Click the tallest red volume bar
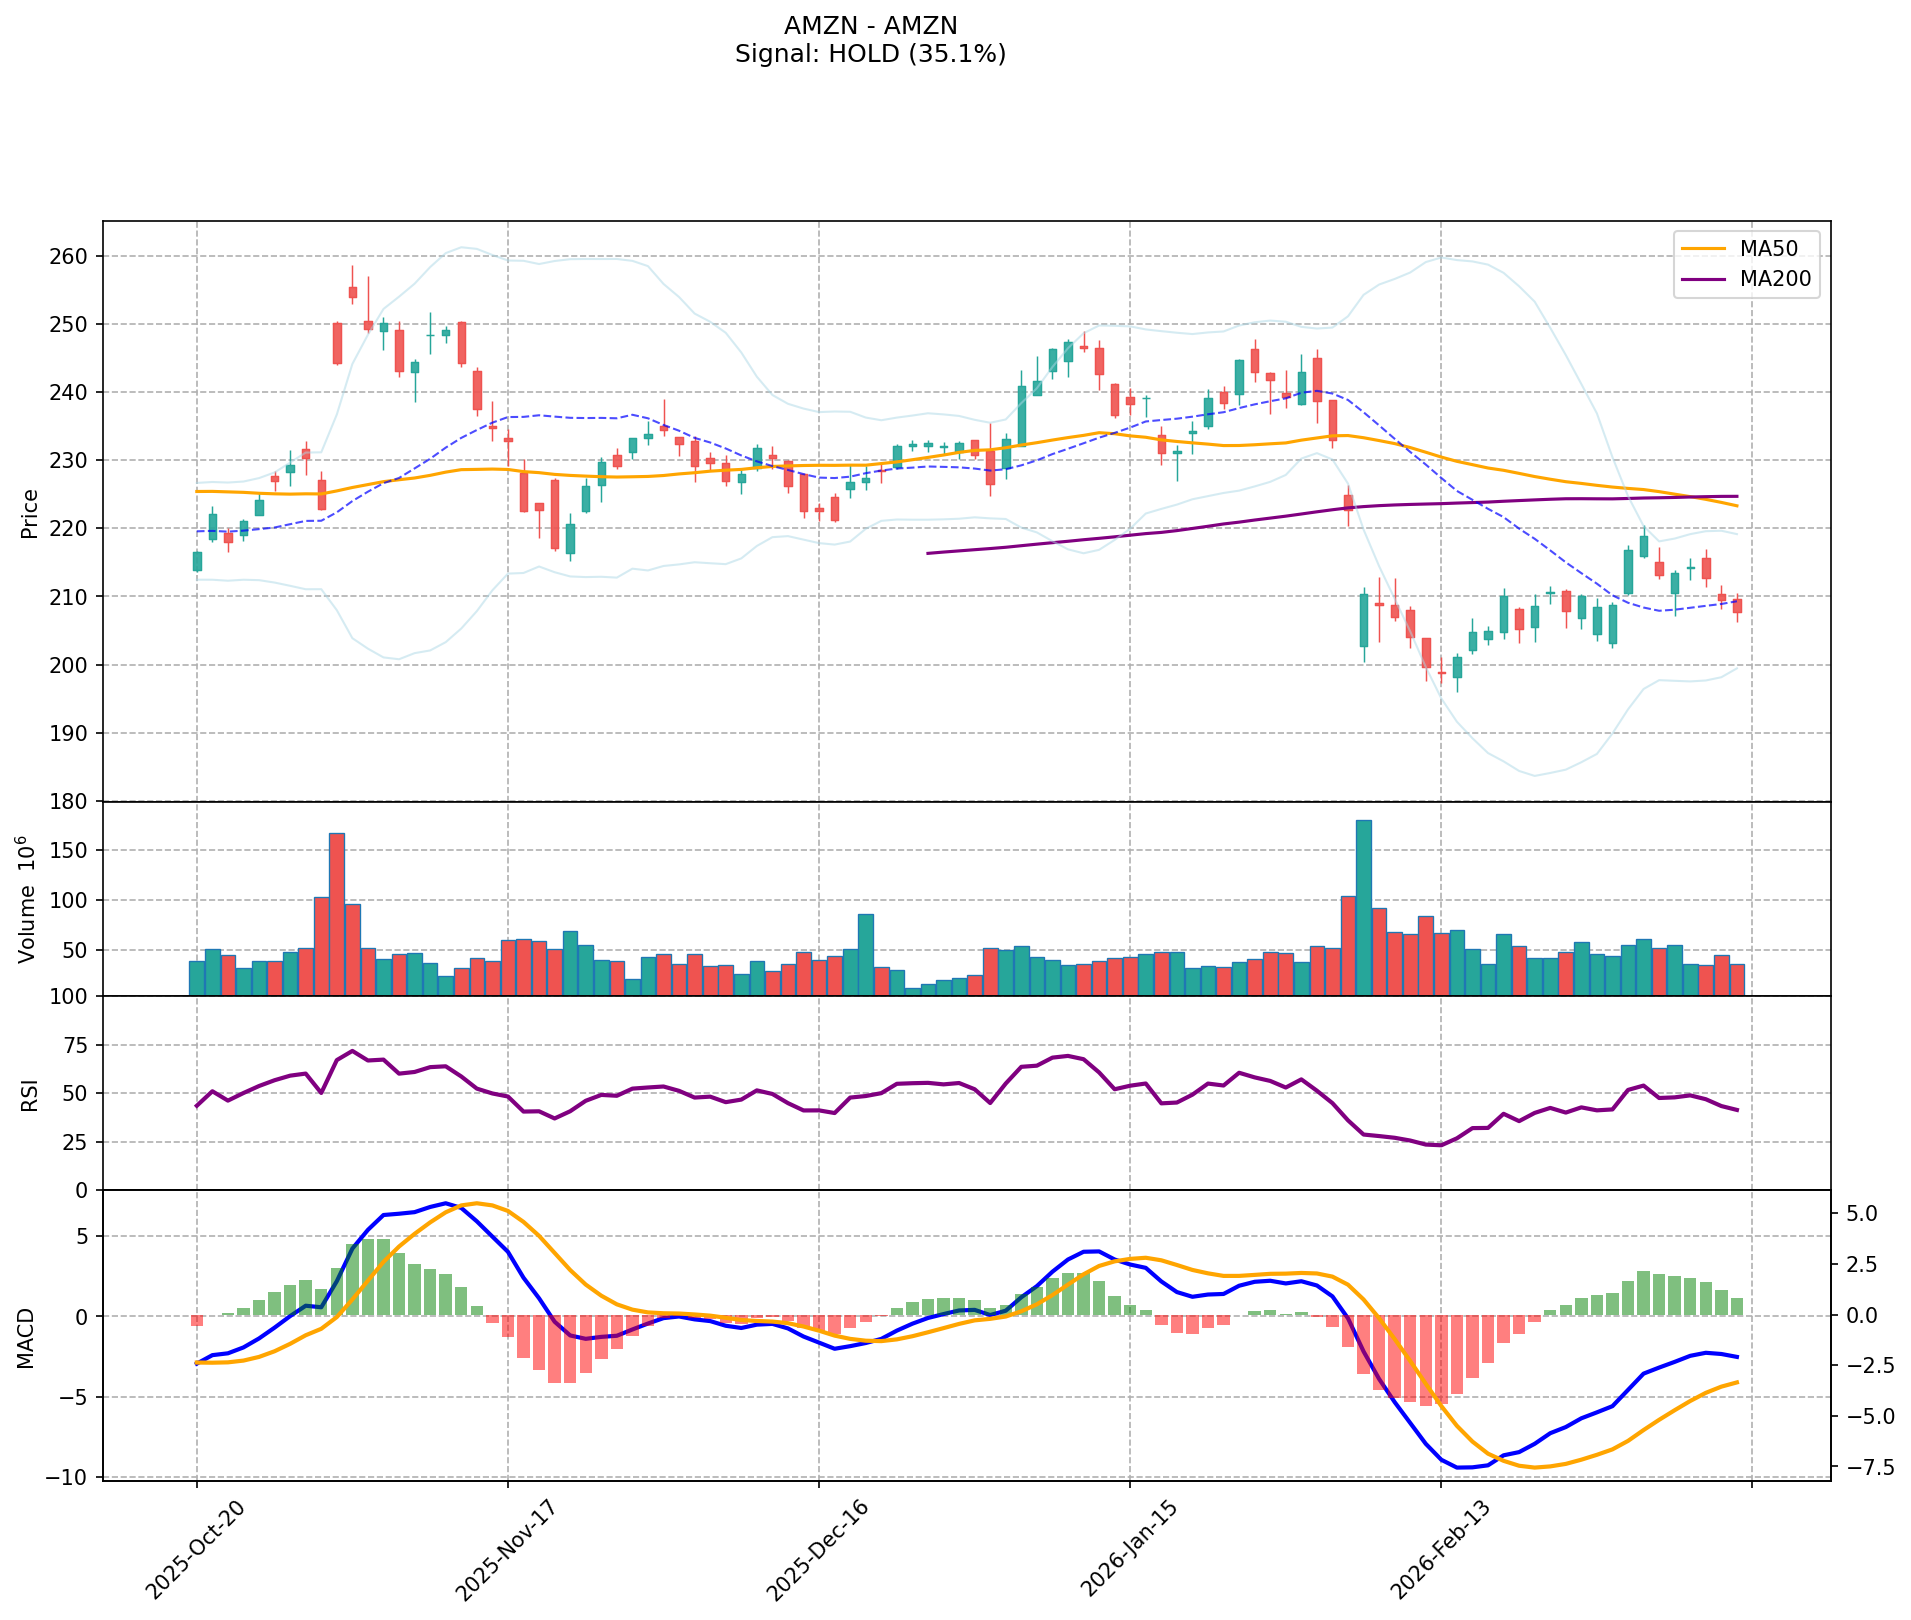 (x=337, y=914)
